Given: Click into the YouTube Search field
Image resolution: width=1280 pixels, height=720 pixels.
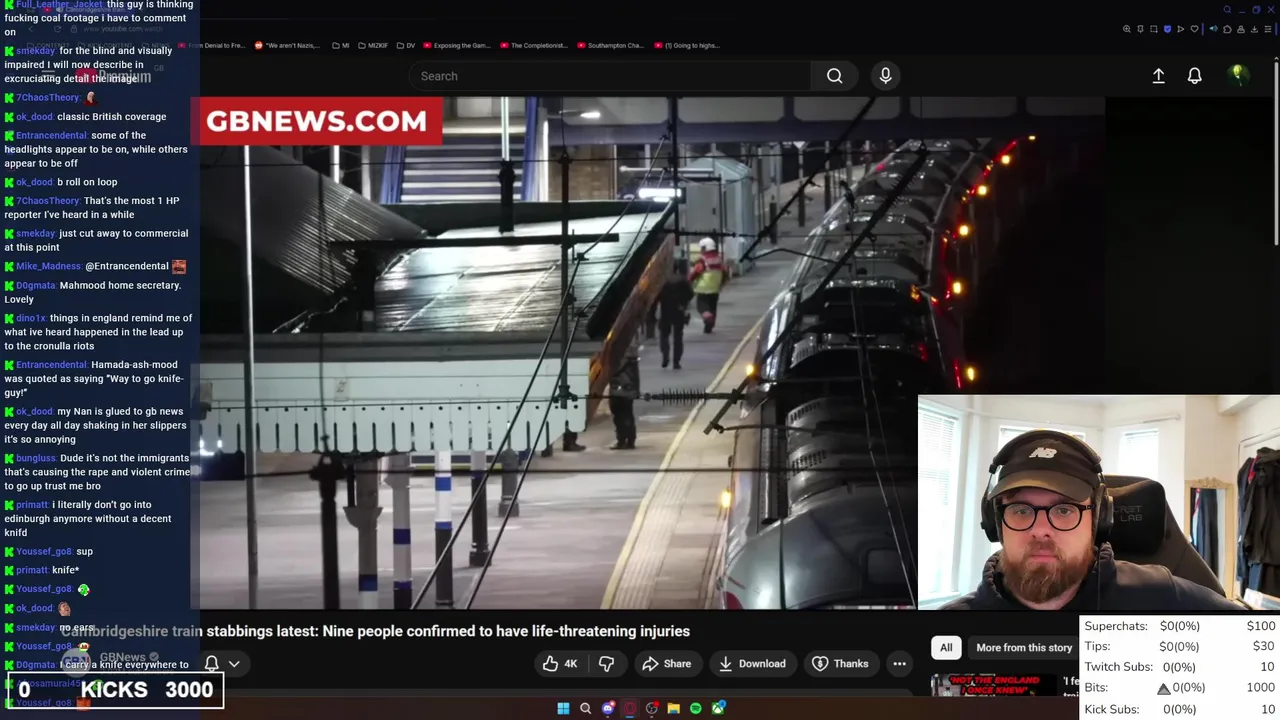Looking at the screenshot, I should [x=610, y=76].
